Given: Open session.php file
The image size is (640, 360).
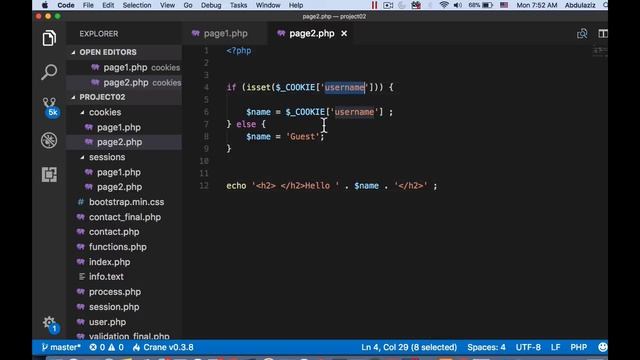Looking at the screenshot, I should [124, 307].
